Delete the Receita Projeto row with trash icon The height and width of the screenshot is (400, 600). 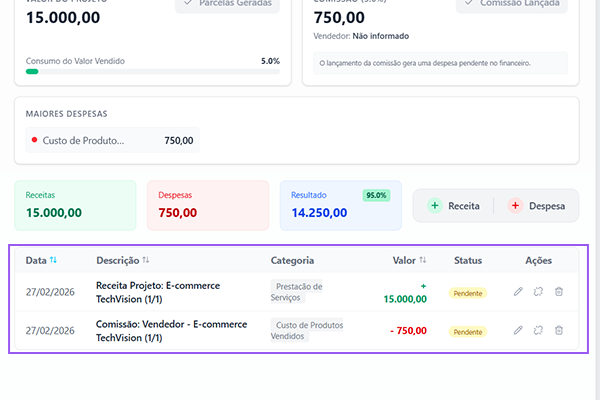[x=559, y=292]
